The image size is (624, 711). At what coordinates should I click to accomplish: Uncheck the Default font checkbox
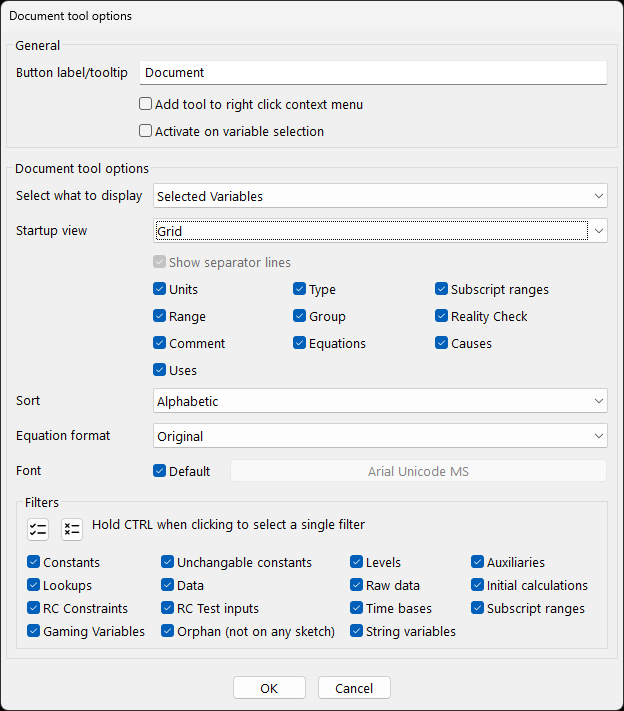tap(160, 471)
